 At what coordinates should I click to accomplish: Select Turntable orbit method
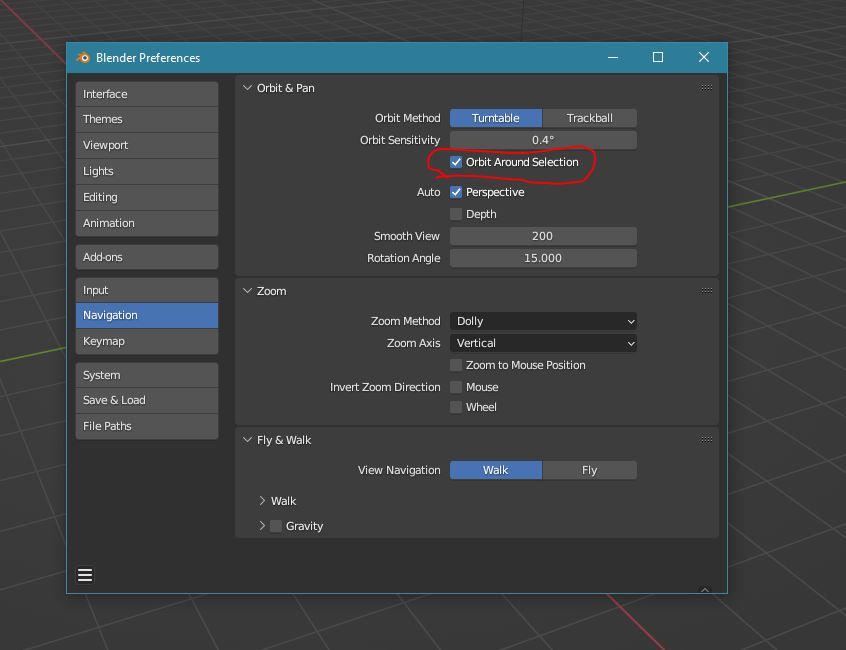[x=496, y=118]
